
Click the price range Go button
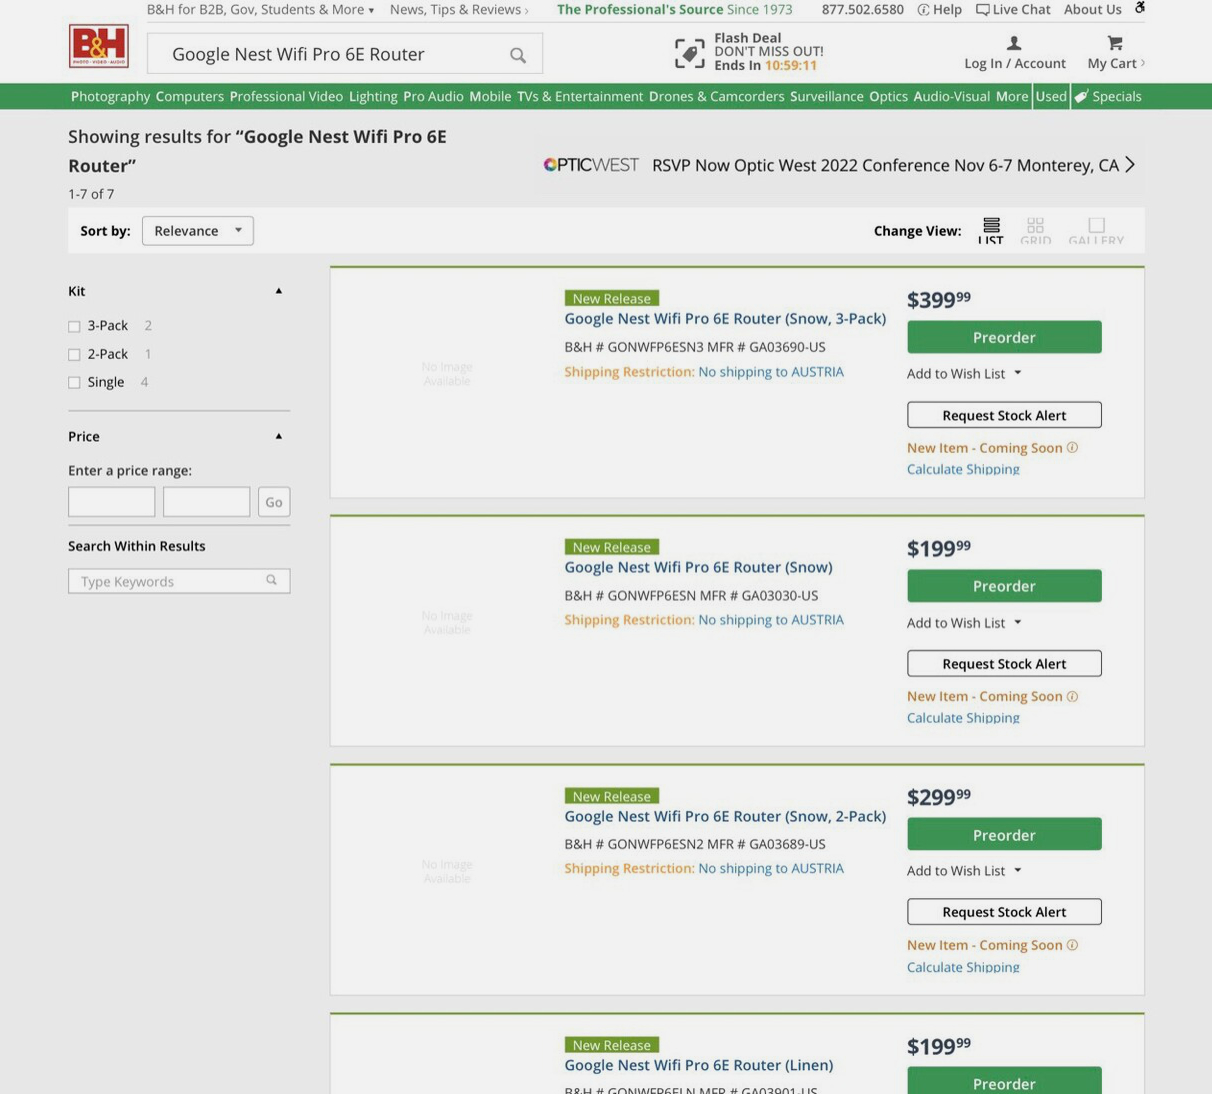pos(274,502)
